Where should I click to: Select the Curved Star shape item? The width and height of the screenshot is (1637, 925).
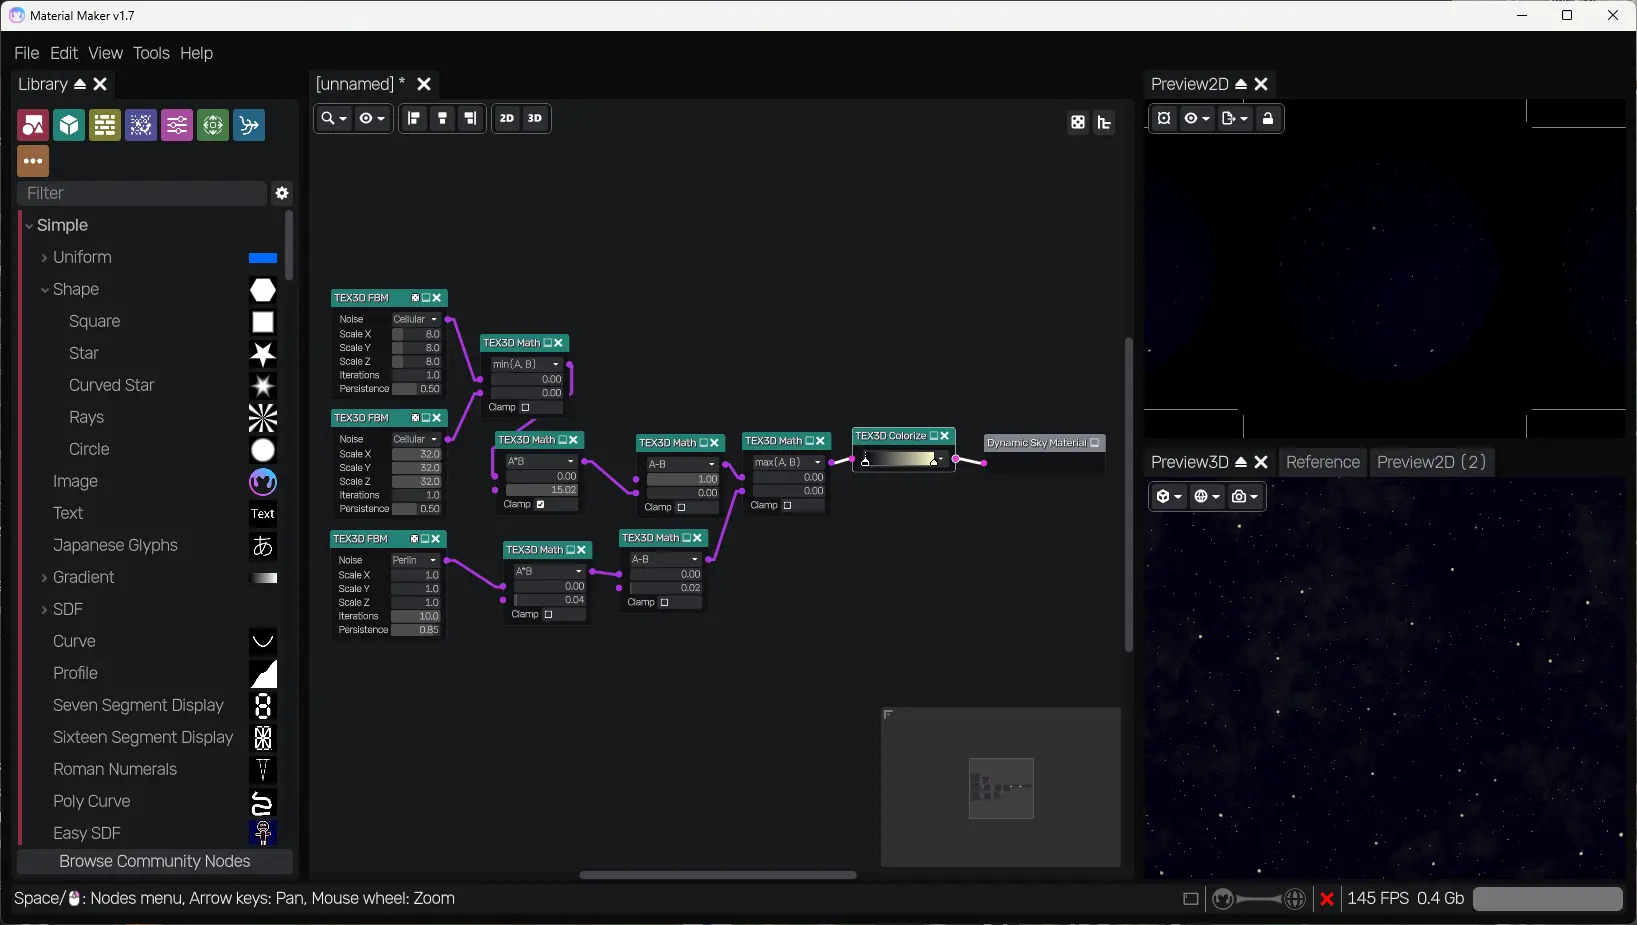[111, 385]
